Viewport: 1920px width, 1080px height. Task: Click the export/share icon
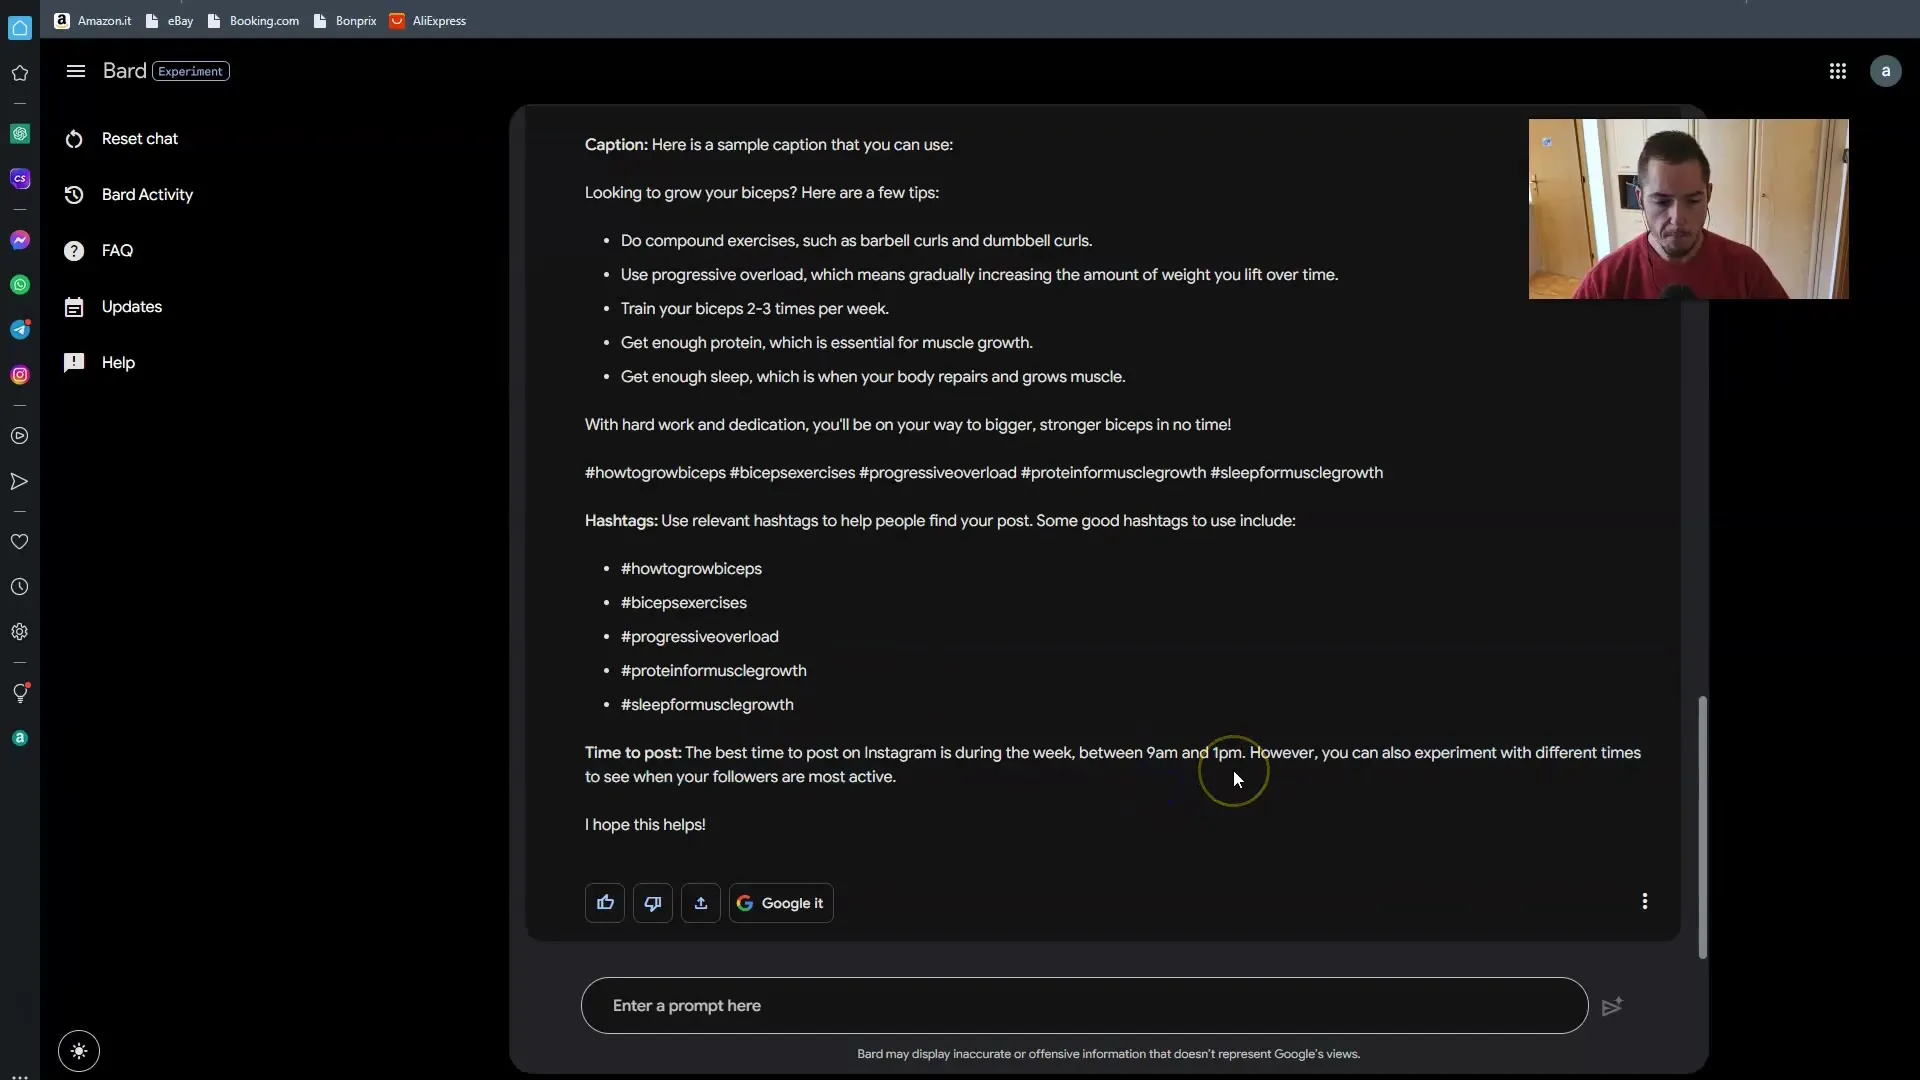pyautogui.click(x=699, y=902)
